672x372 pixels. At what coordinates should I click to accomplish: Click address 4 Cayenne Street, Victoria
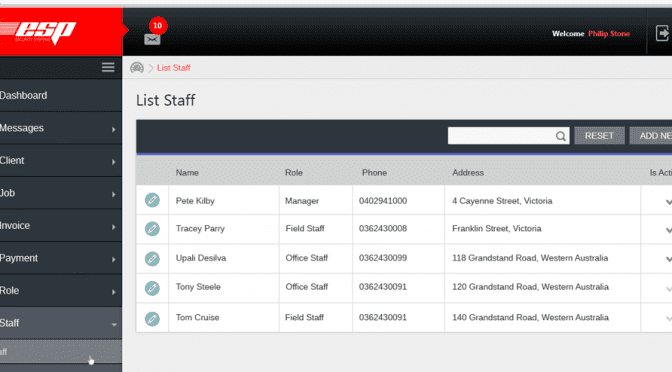[x=502, y=201]
